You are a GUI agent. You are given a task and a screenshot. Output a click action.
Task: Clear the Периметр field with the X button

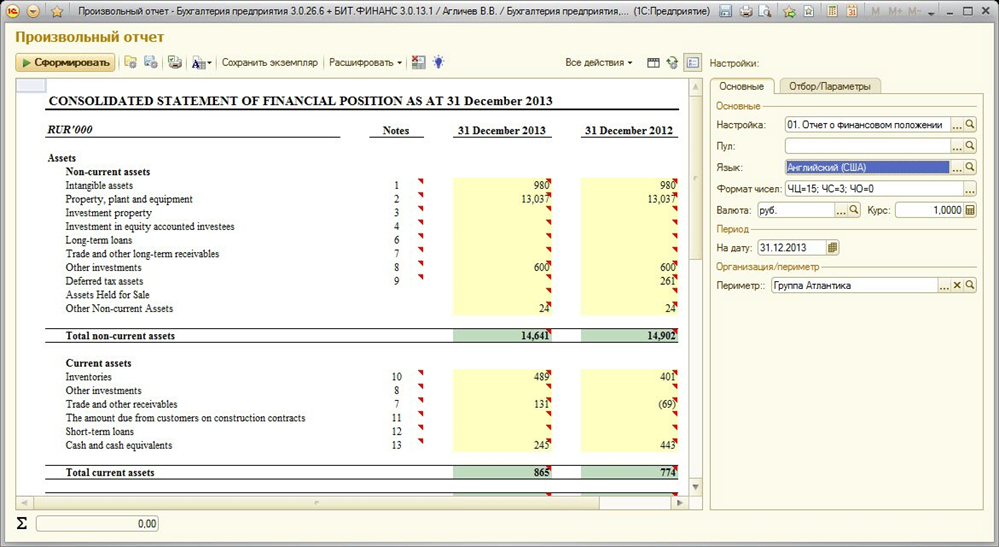[x=956, y=285]
